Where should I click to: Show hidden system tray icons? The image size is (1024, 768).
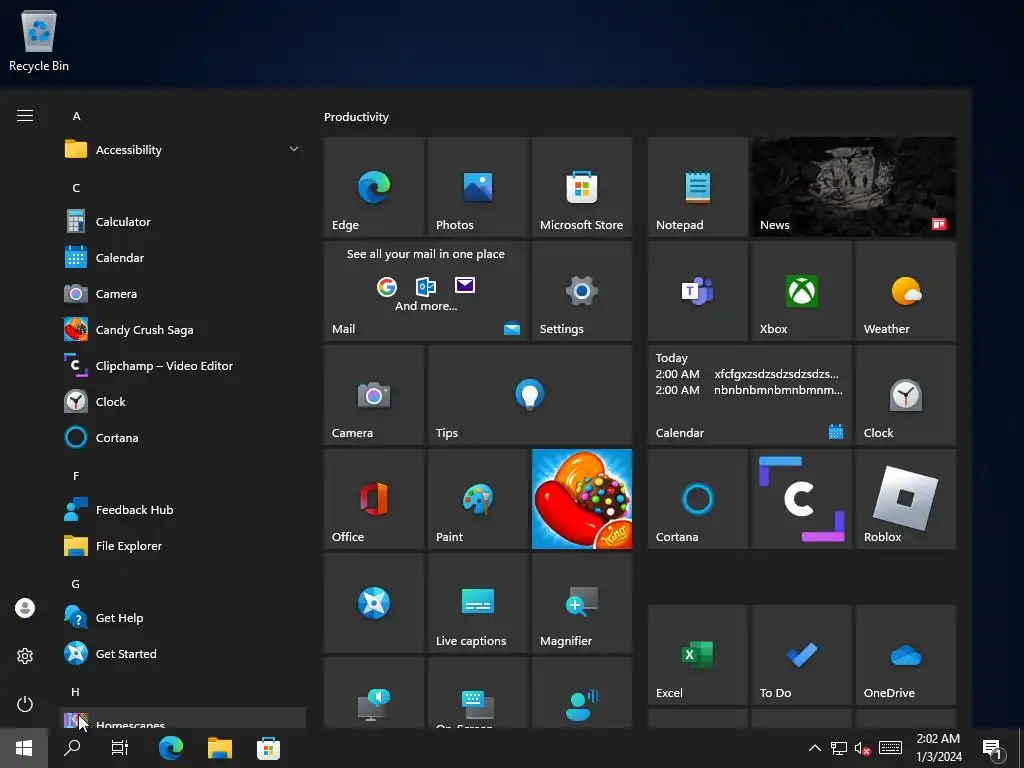(815, 748)
